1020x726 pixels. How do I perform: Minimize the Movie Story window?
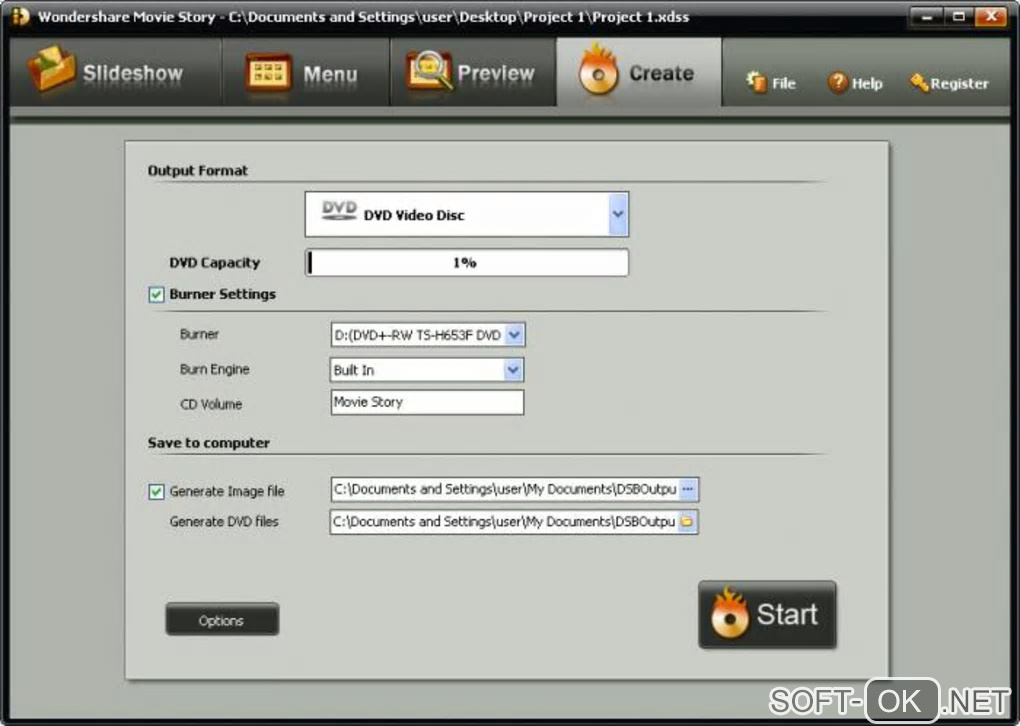pos(926,17)
